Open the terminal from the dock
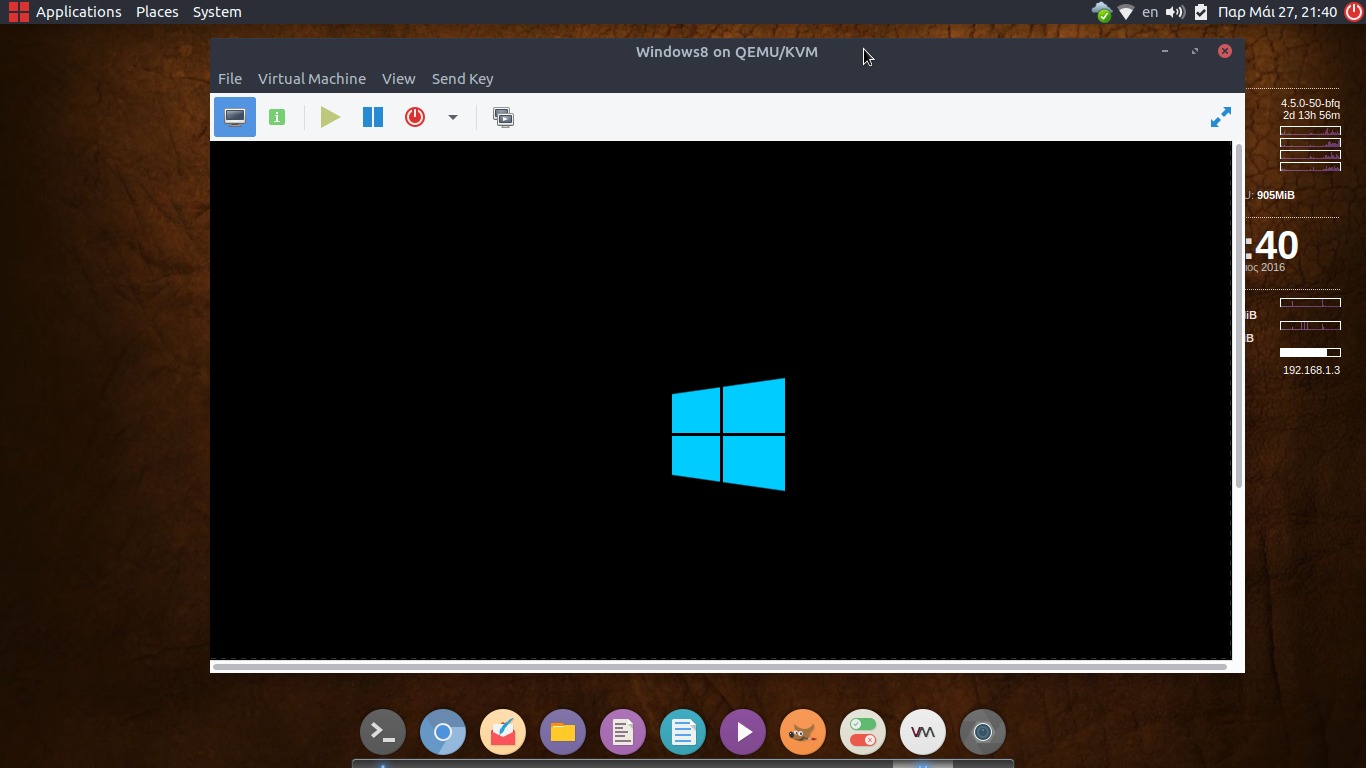Screen dimensions: 1366x768 (382, 733)
